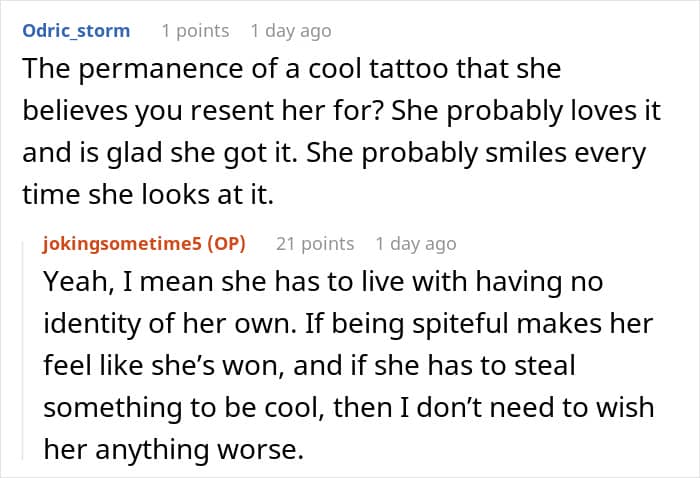Click the "1 day ago" timestamp on jokingsometime5's reply

coord(415,243)
